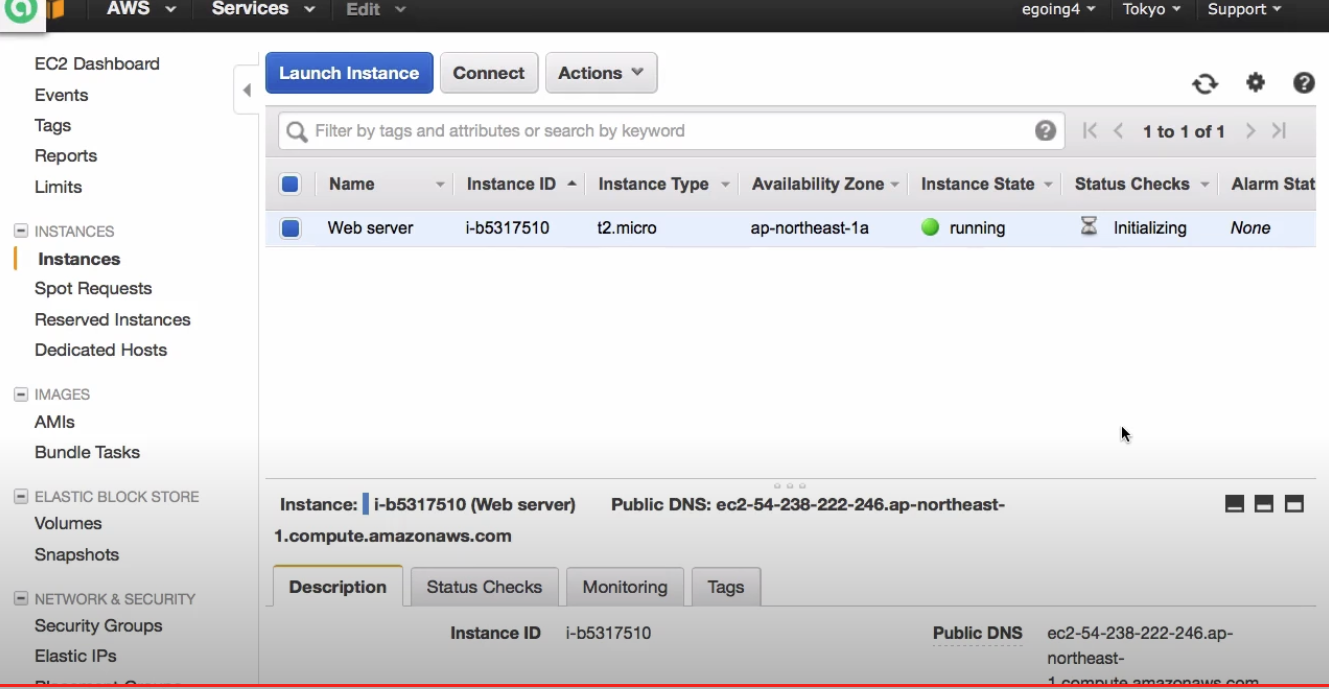Collapse the IMAGES sidebar section
Screen dimensions: 1329x689
pos(20,394)
